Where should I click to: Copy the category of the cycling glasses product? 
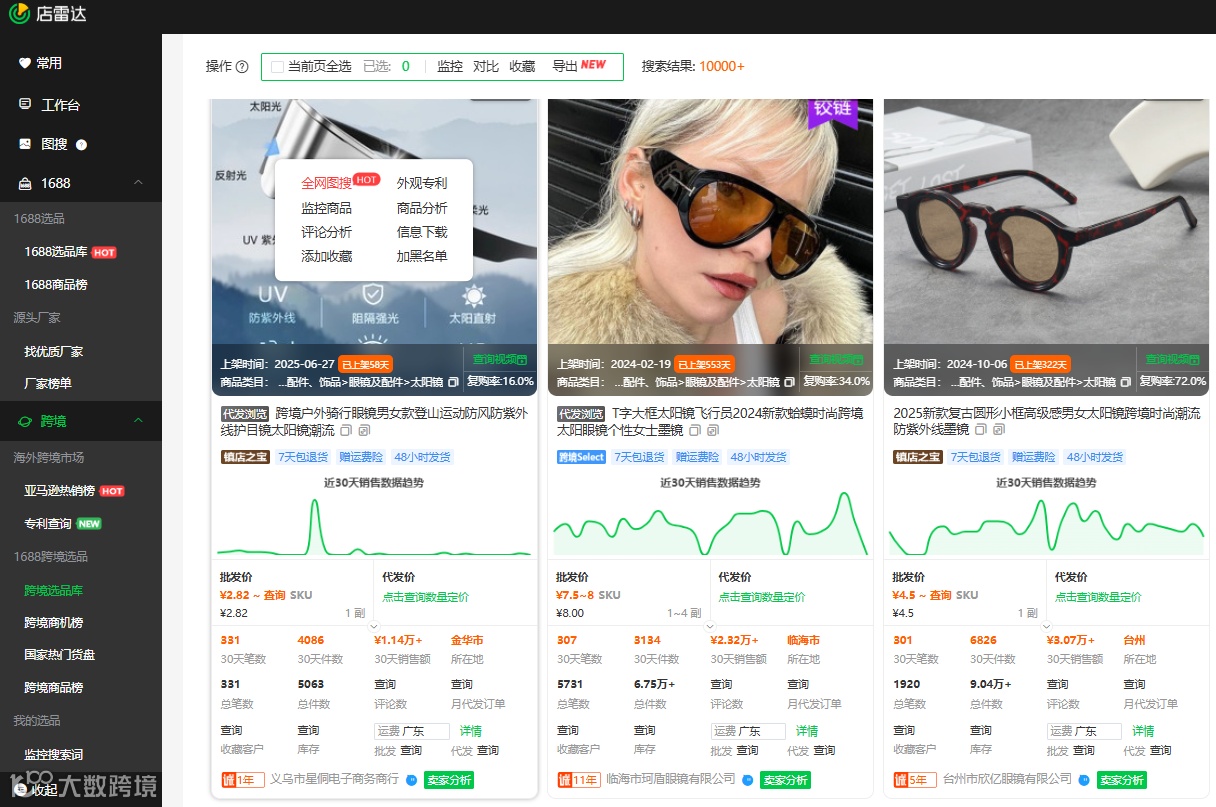point(453,382)
